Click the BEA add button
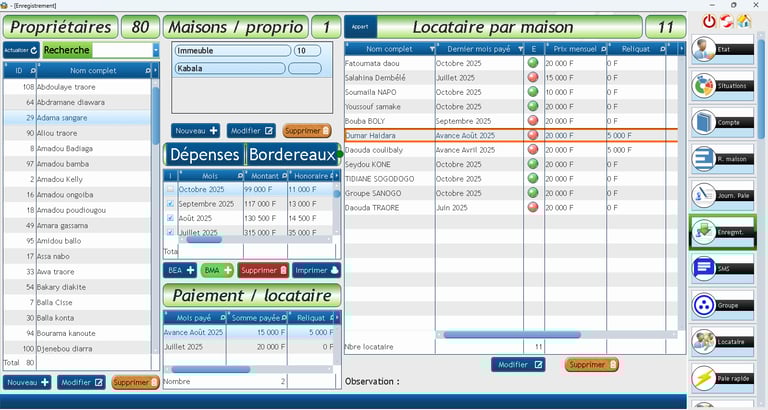The image size is (768, 410). point(180,270)
